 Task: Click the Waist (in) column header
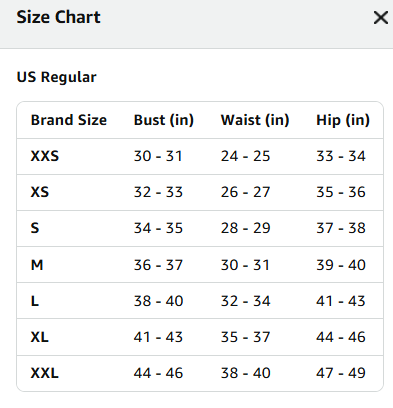tap(255, 120)
